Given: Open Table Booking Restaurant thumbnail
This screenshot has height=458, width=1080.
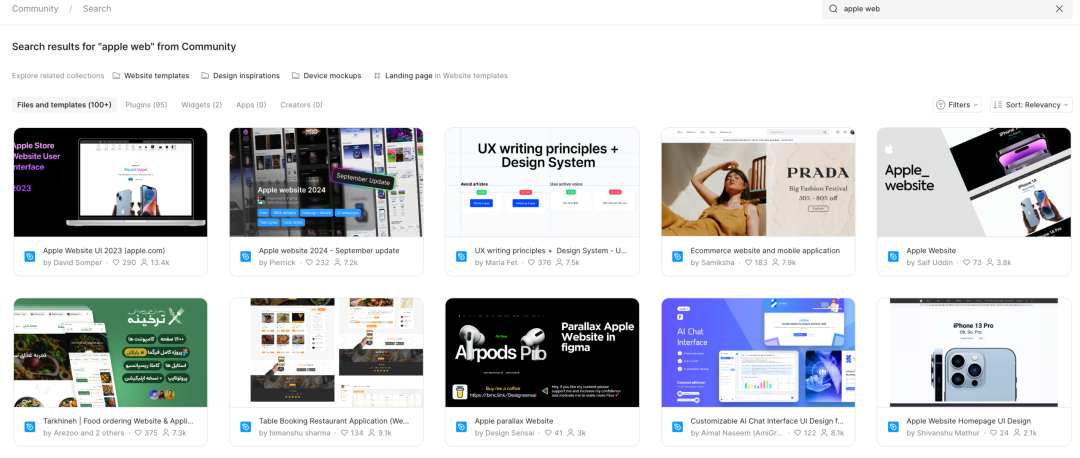Looking at the screenshot, I should click(x=326, y=352).
